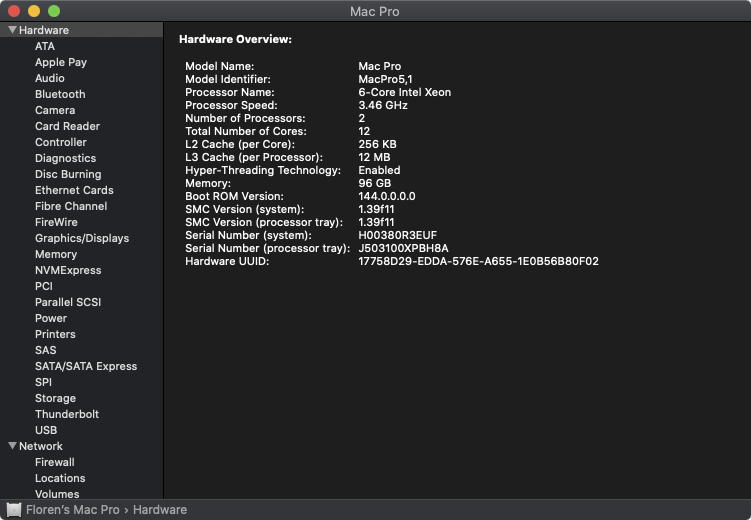Open SATA/SATA Express section

86,366
